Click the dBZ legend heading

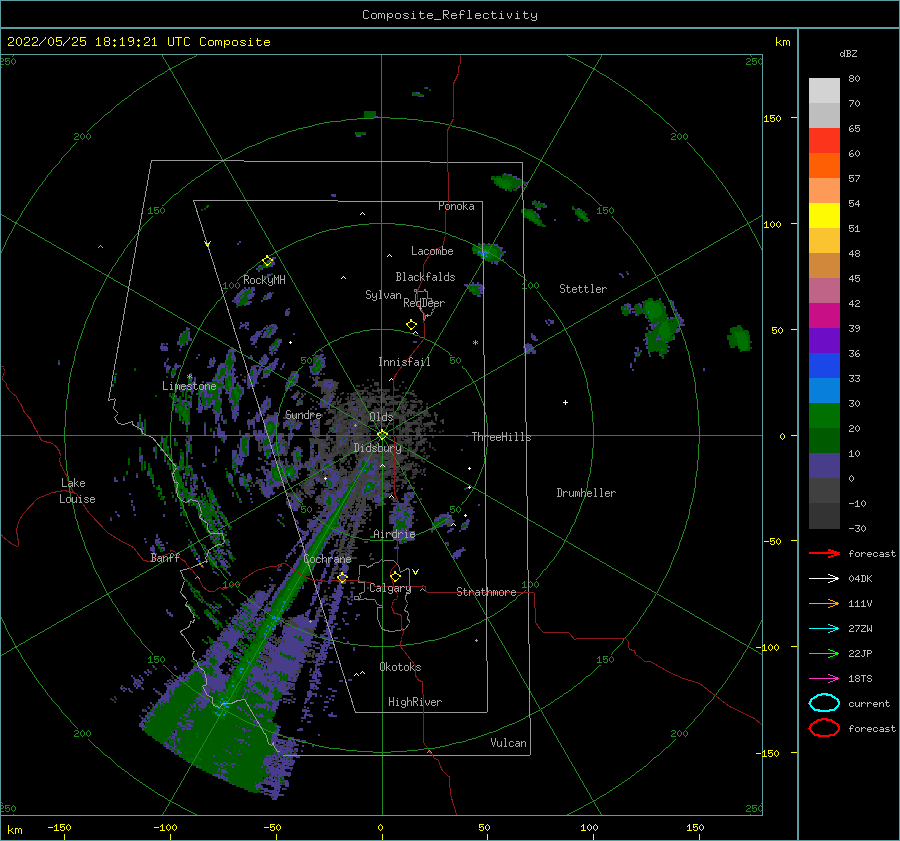[848, 53]
